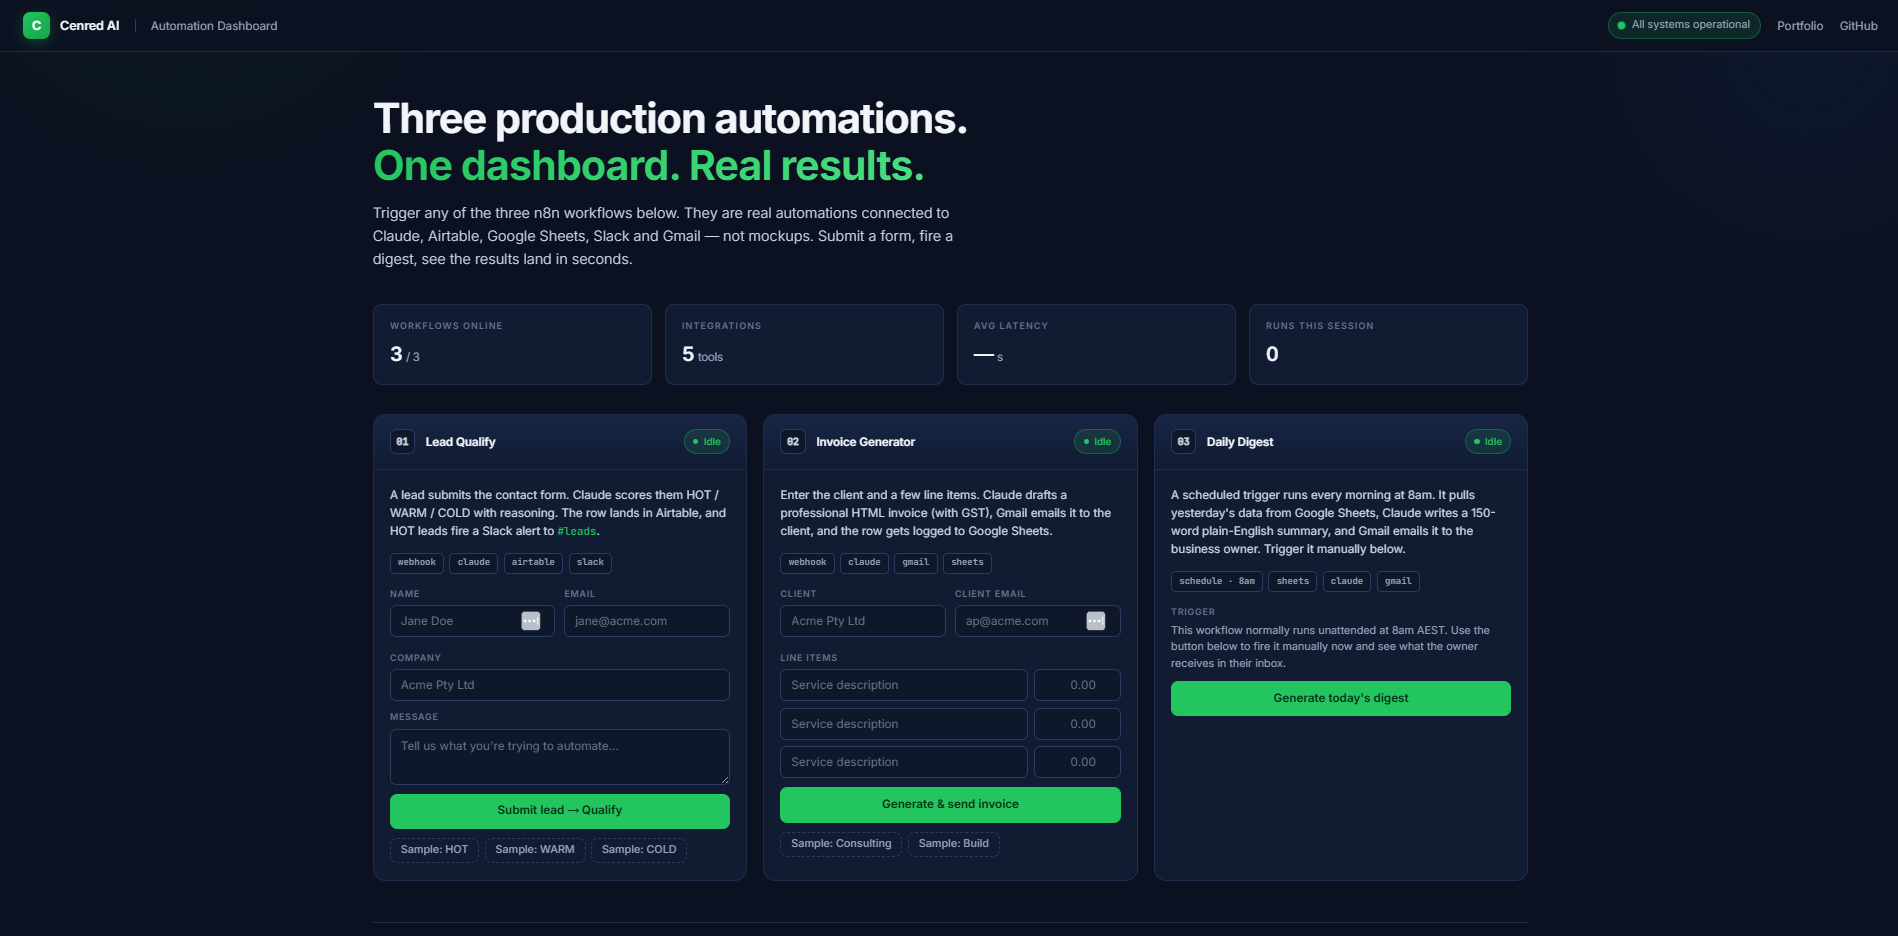Click the webhook tag in Lead Qualify
1898x936 pixels.
pos(417,563)
